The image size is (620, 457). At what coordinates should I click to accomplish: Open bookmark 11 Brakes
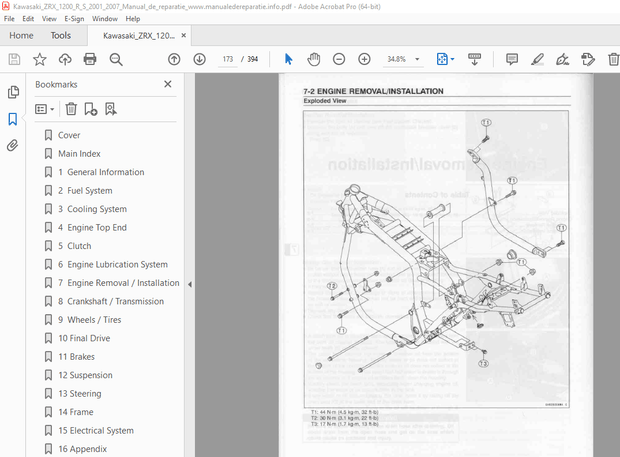(76, 357)
